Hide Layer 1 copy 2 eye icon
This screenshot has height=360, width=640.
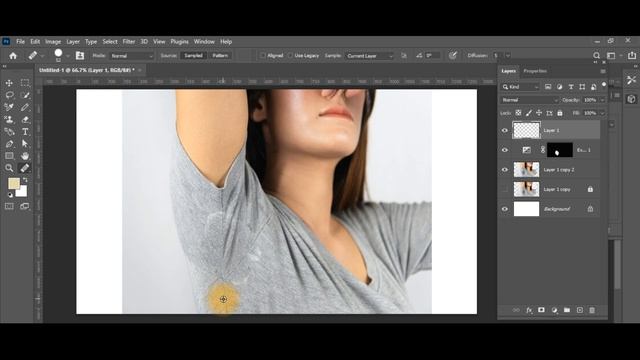pos(504,170)
